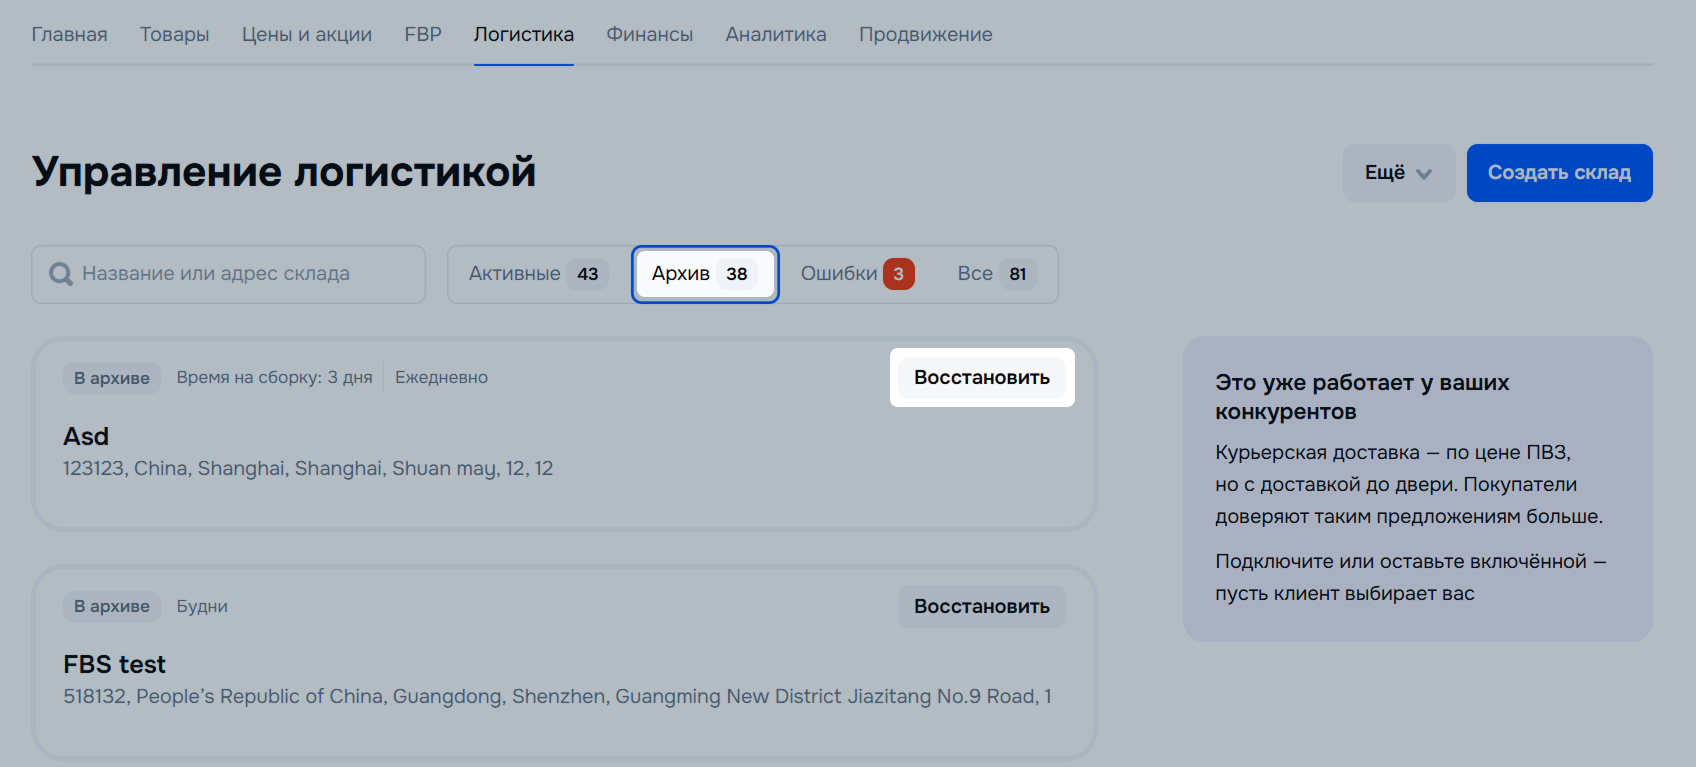Open the Ошибки filter tab

(855, 274)
